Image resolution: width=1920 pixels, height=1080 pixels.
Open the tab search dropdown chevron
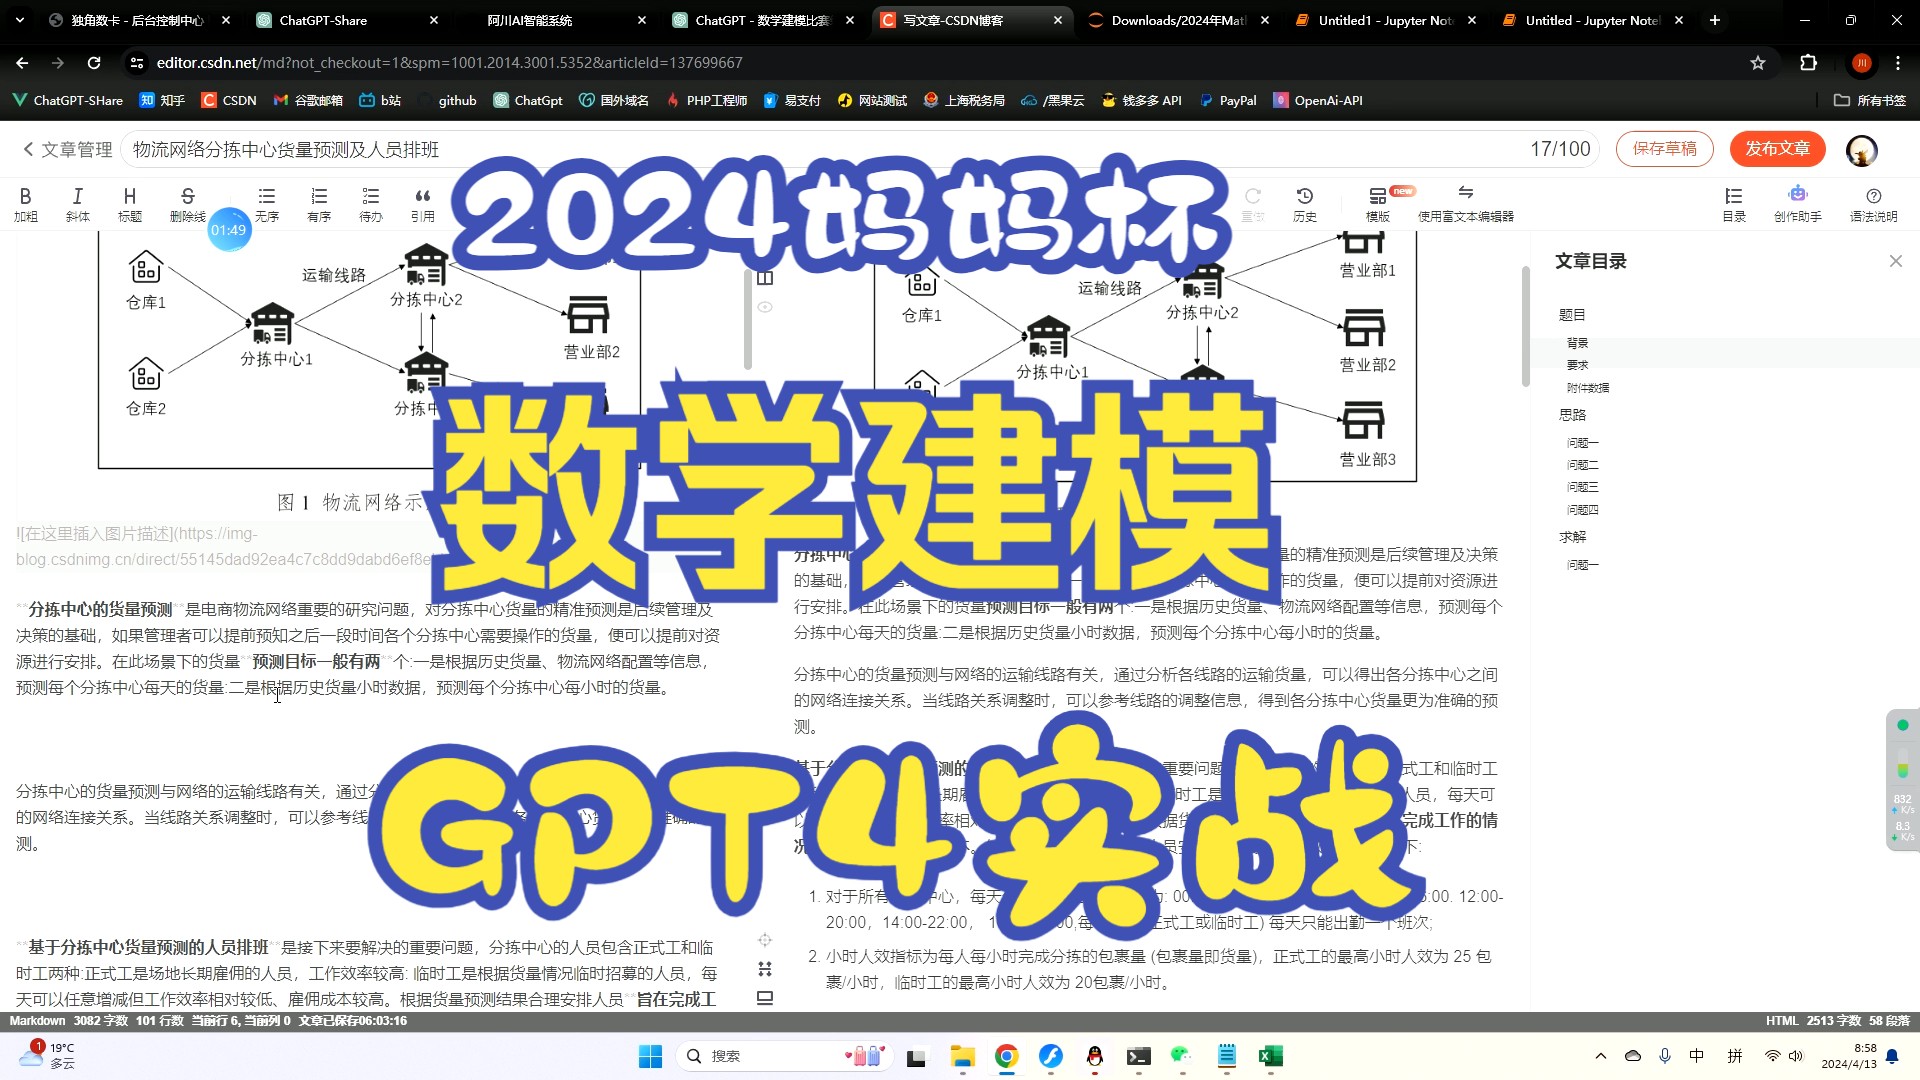pyautogui.click(x=19, y=20)
